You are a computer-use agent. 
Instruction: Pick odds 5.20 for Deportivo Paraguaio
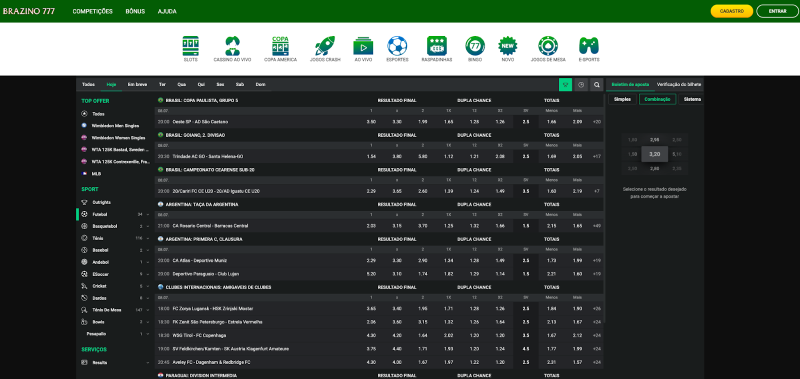(x=371, y=273)
